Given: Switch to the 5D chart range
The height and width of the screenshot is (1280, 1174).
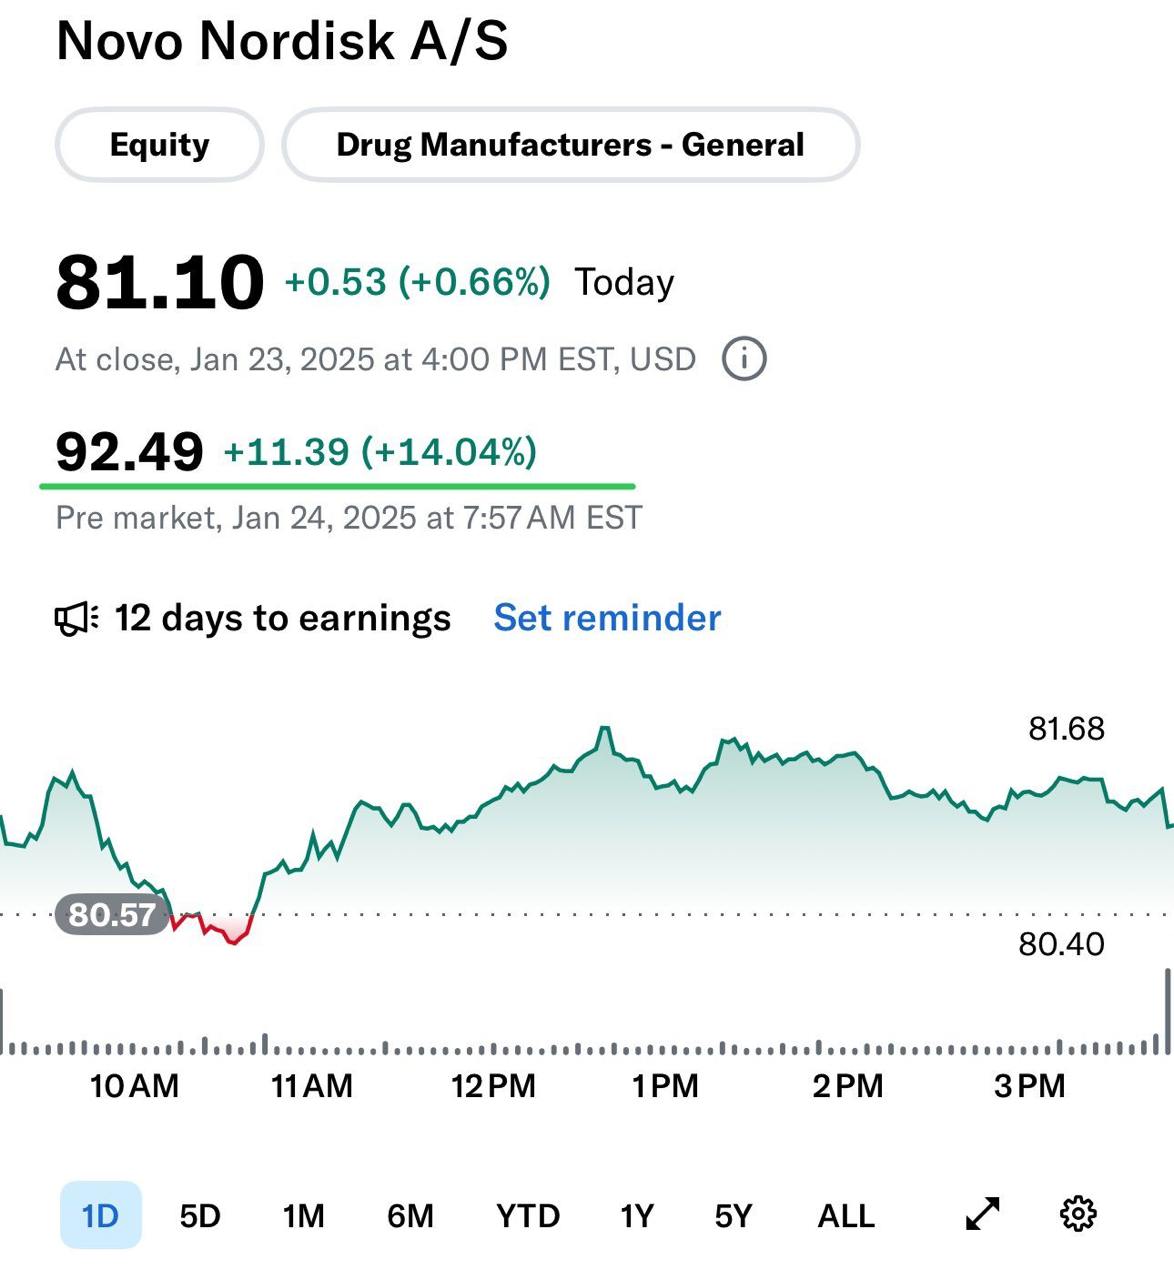Looking at the screenshot, I should [x=200, y=1215].
